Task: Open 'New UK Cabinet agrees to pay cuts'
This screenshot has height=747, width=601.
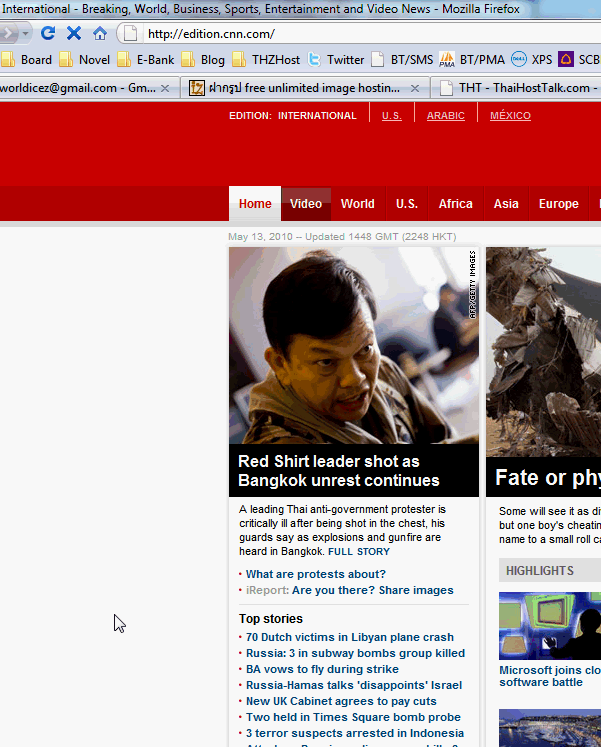Action: point(341,701)
